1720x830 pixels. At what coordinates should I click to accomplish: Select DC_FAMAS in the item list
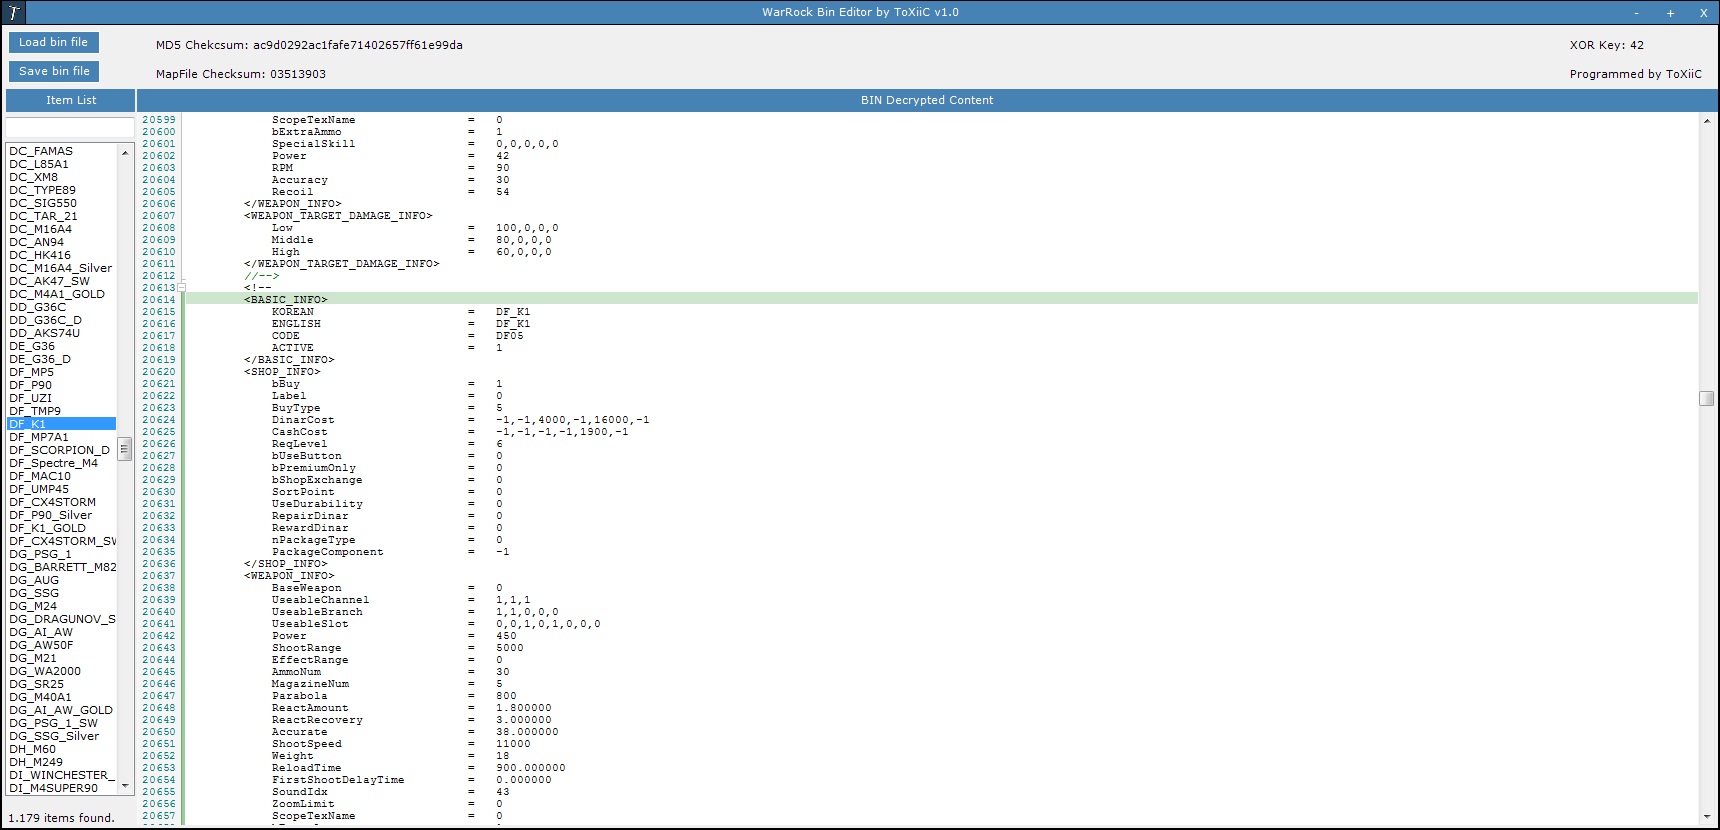41,151
